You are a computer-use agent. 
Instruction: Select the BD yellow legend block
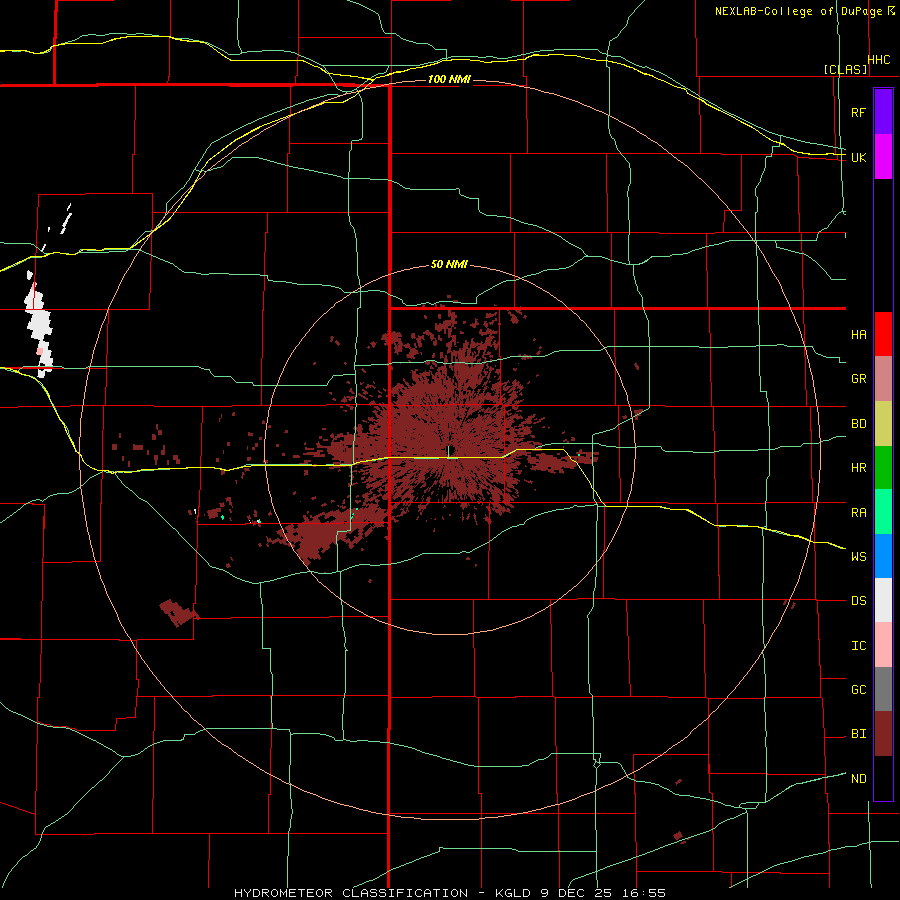click(883, 423)
